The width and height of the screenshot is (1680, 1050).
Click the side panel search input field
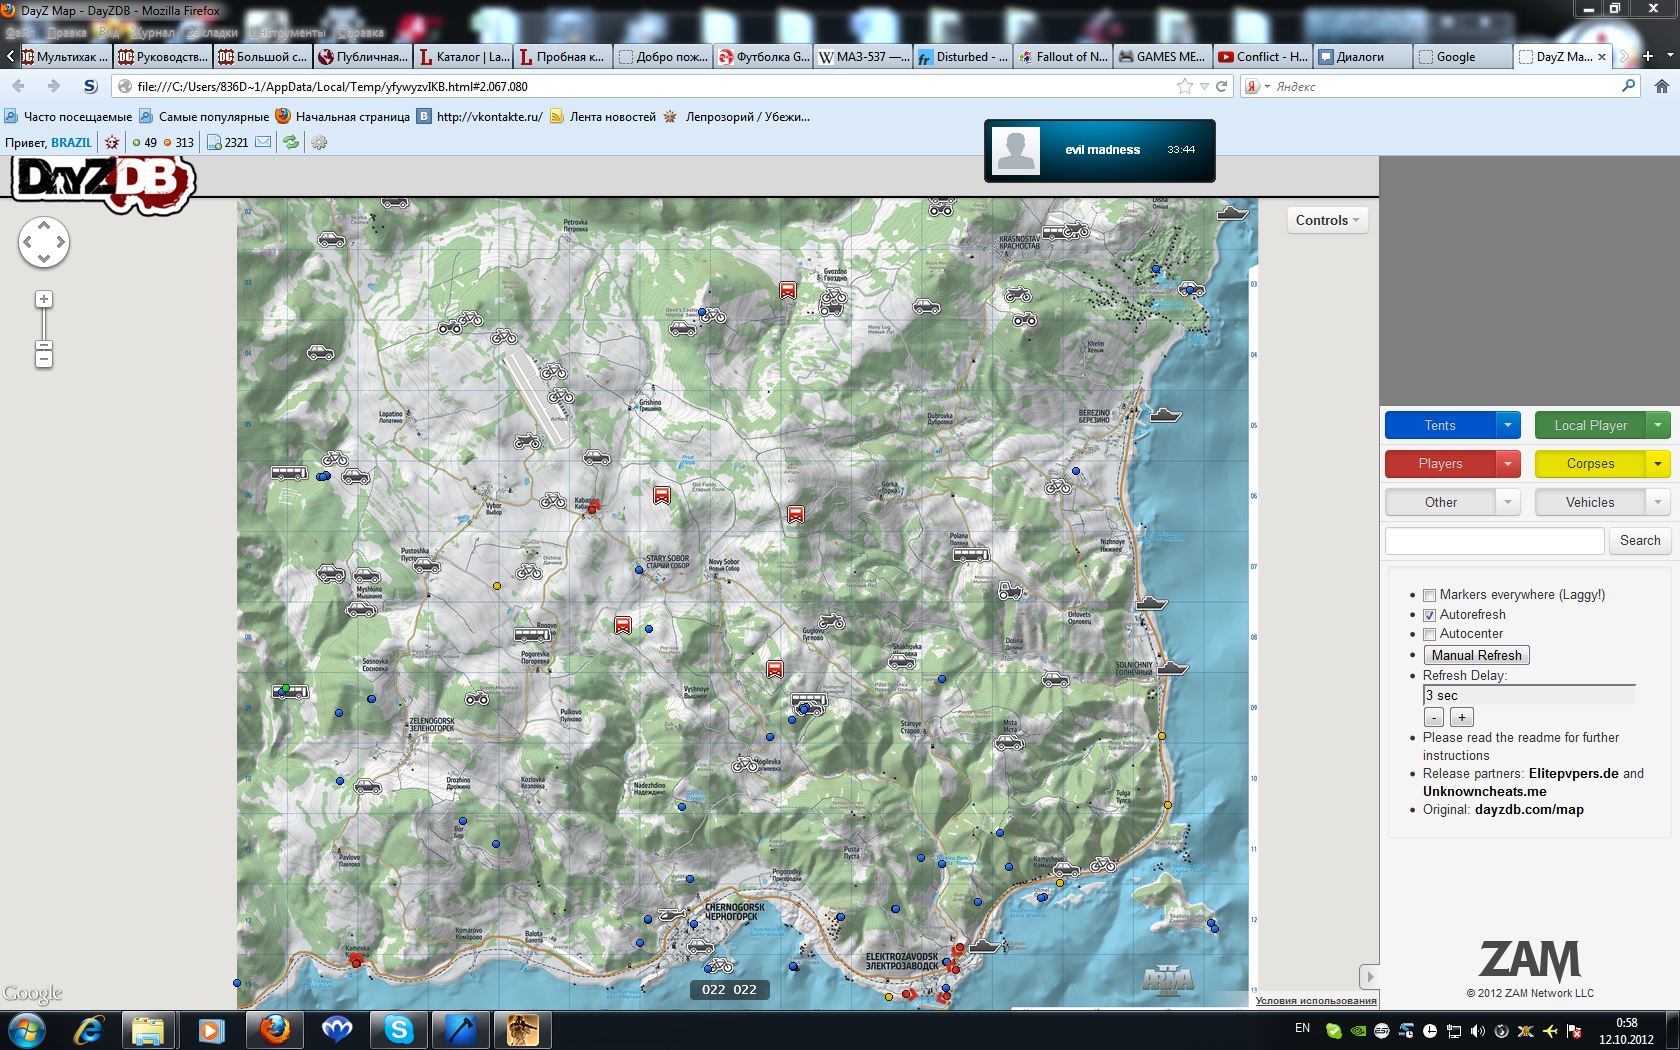pyautogui.click(x=1494, y=541)
